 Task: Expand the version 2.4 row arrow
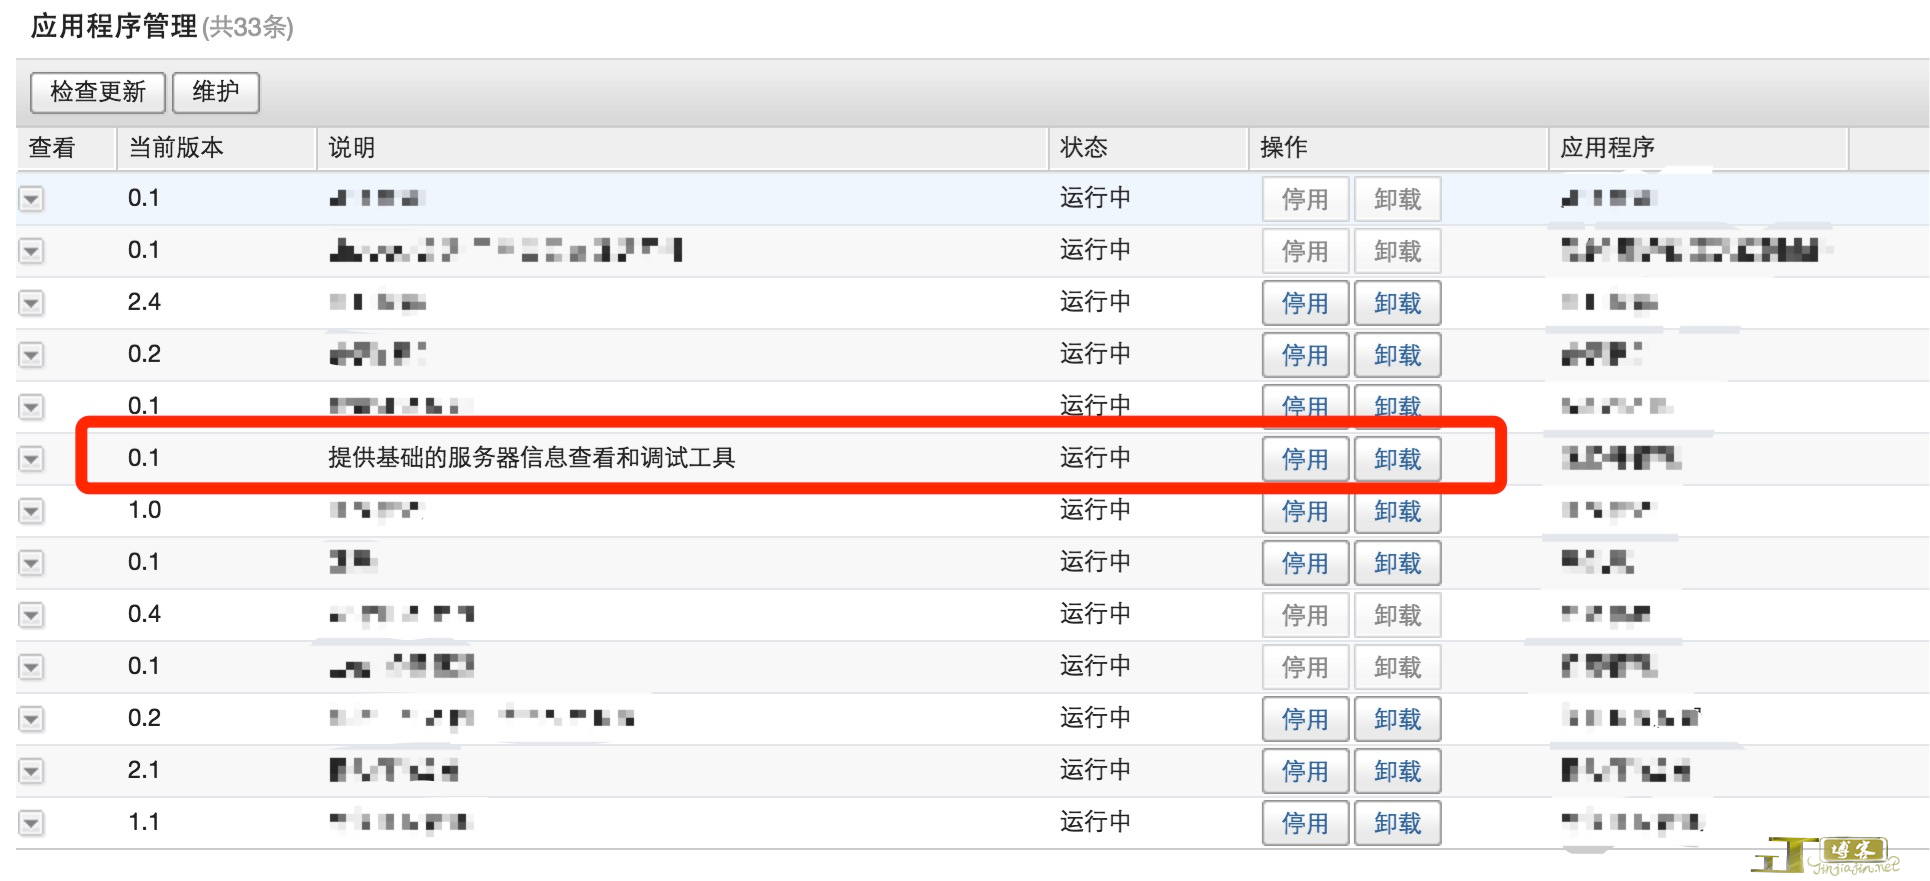[x=32, y=303]
